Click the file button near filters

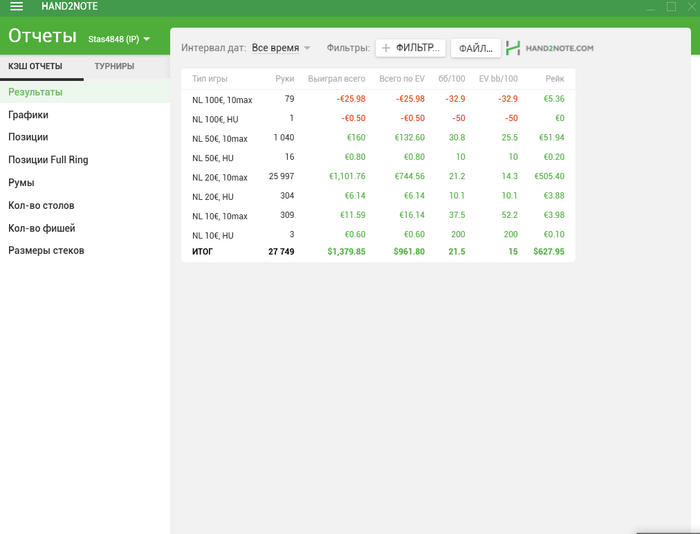pyautogui.click(x=475, y=48)
